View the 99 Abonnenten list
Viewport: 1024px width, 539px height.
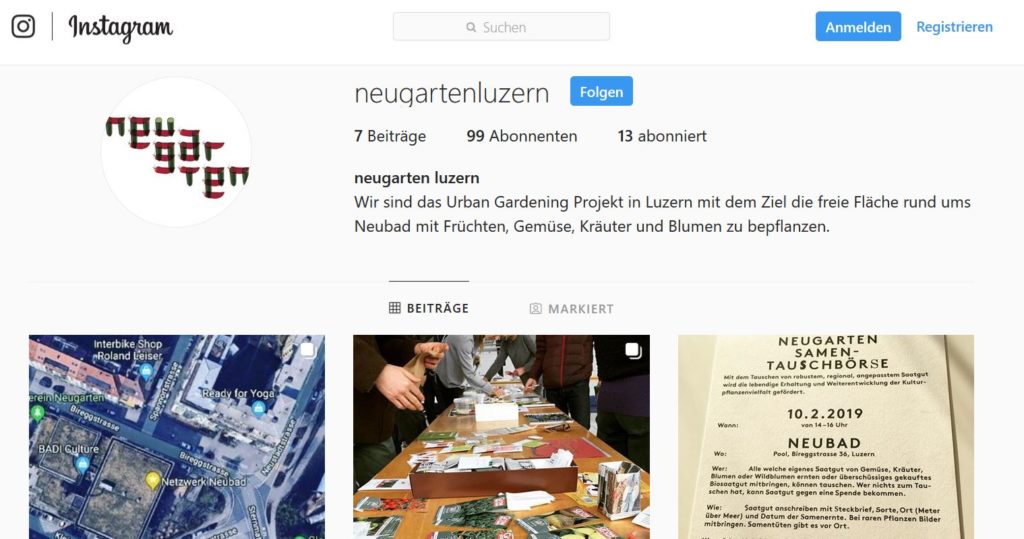coord(522,136)
